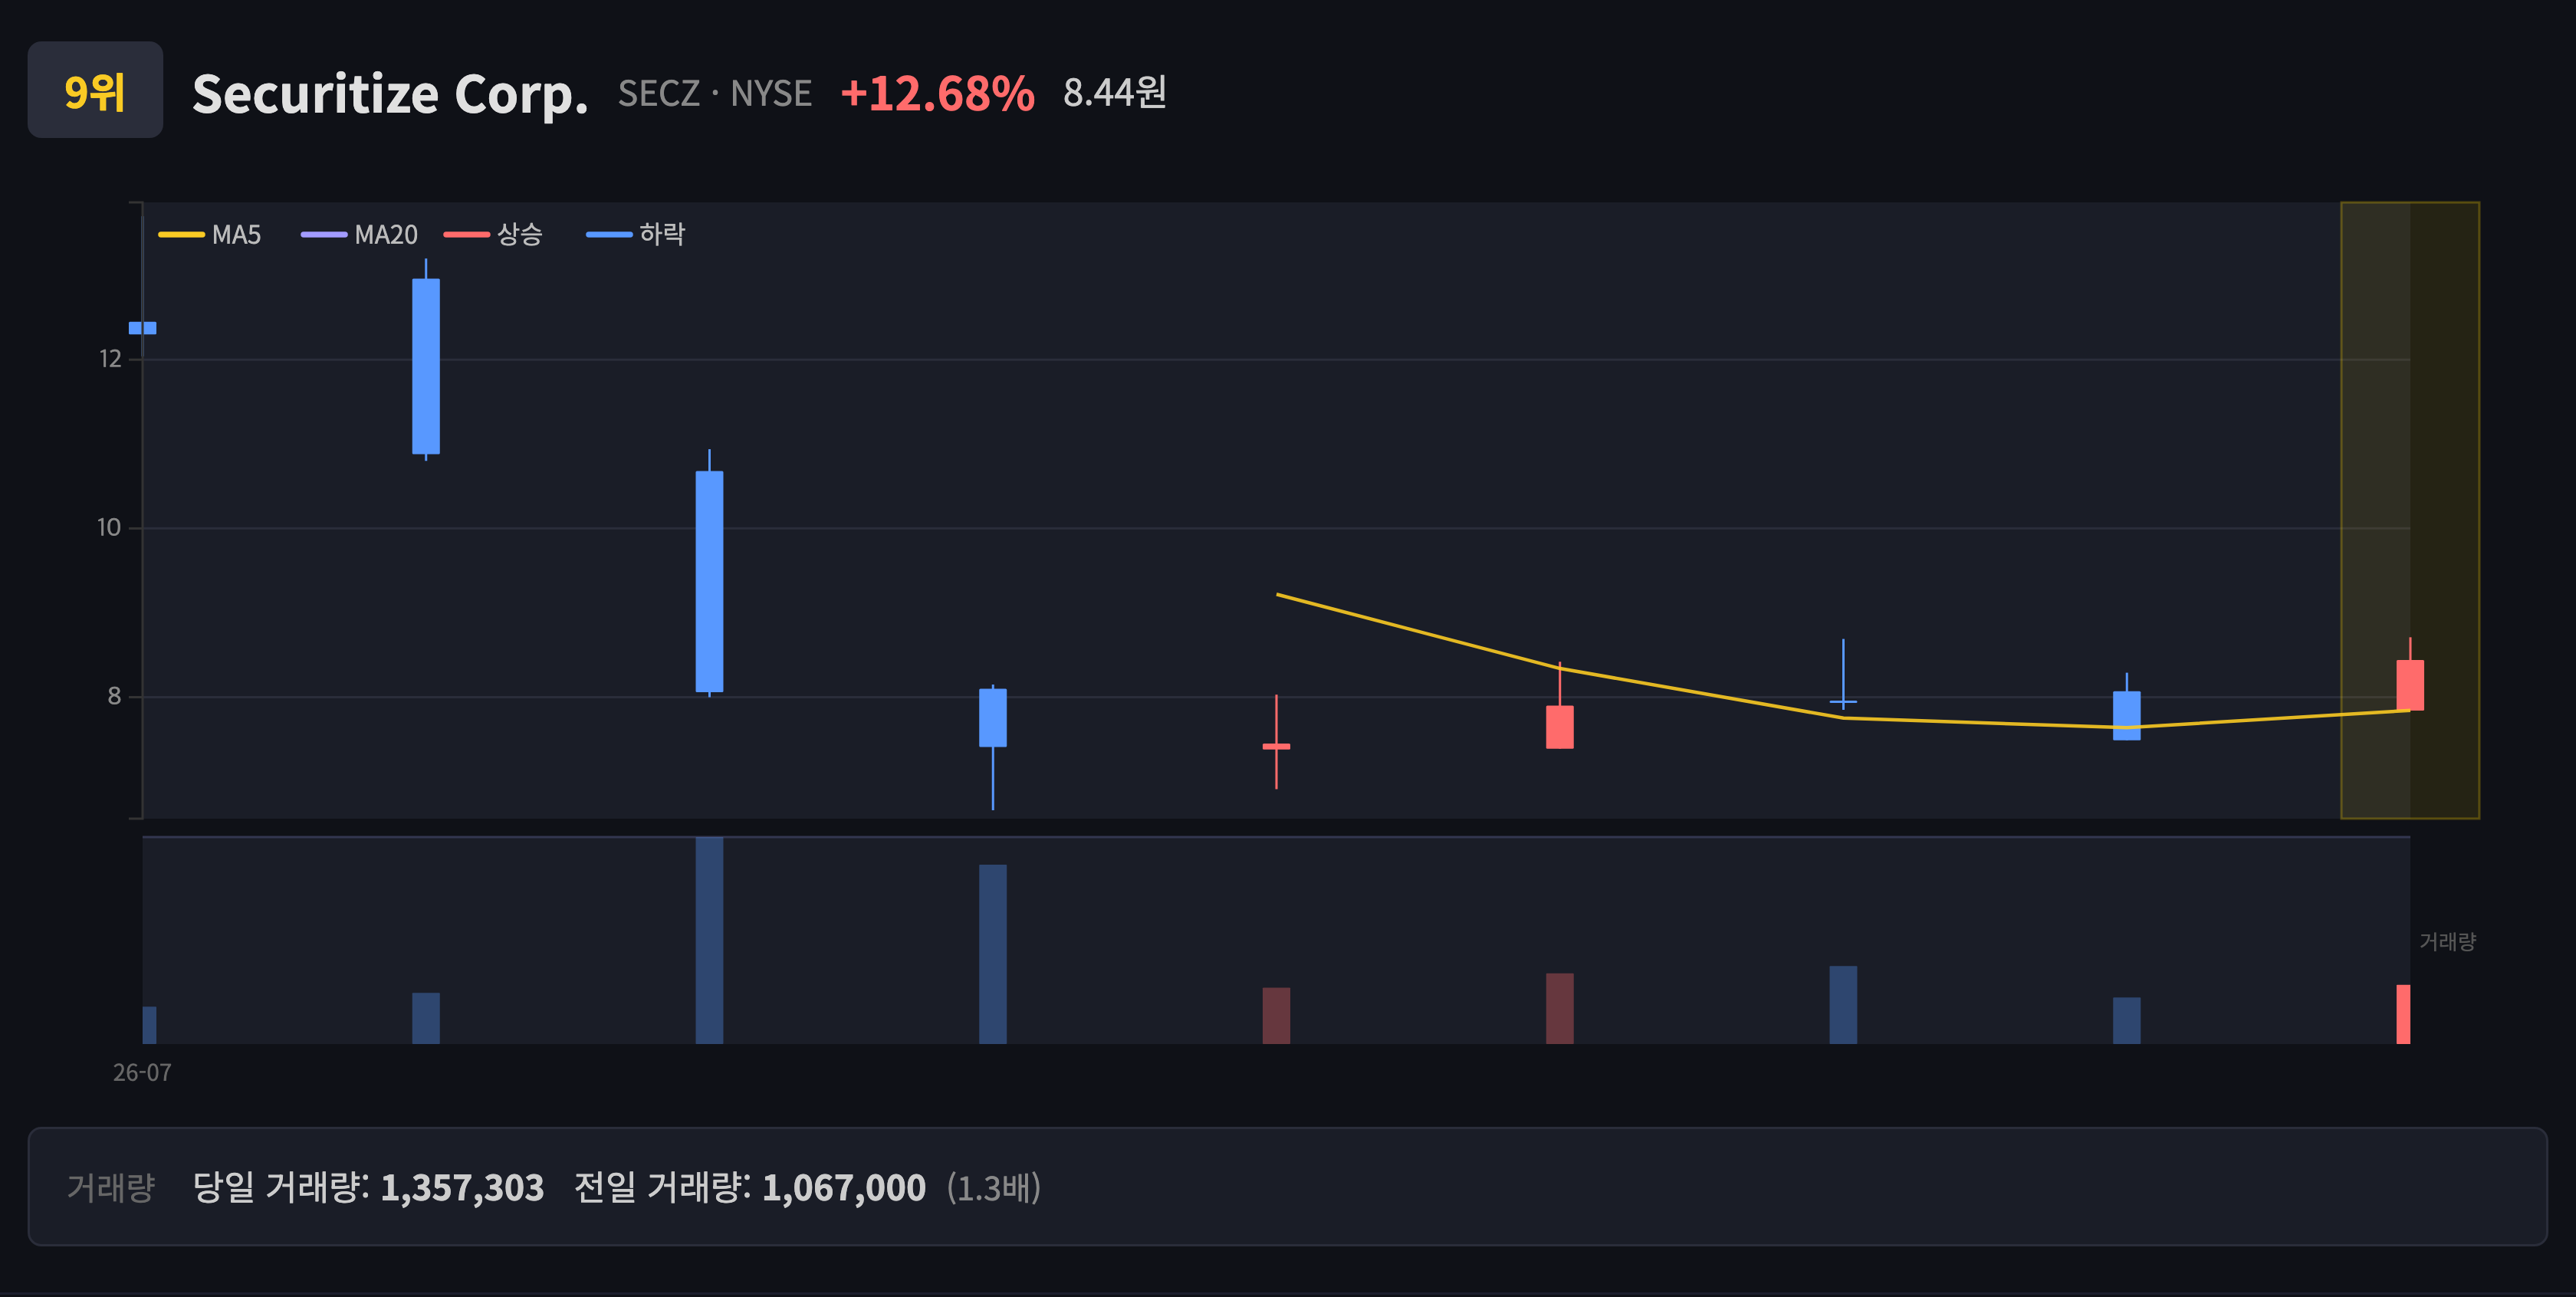
Task: Click the (1.3배) volume ratio
Action: click(994, 1187)
